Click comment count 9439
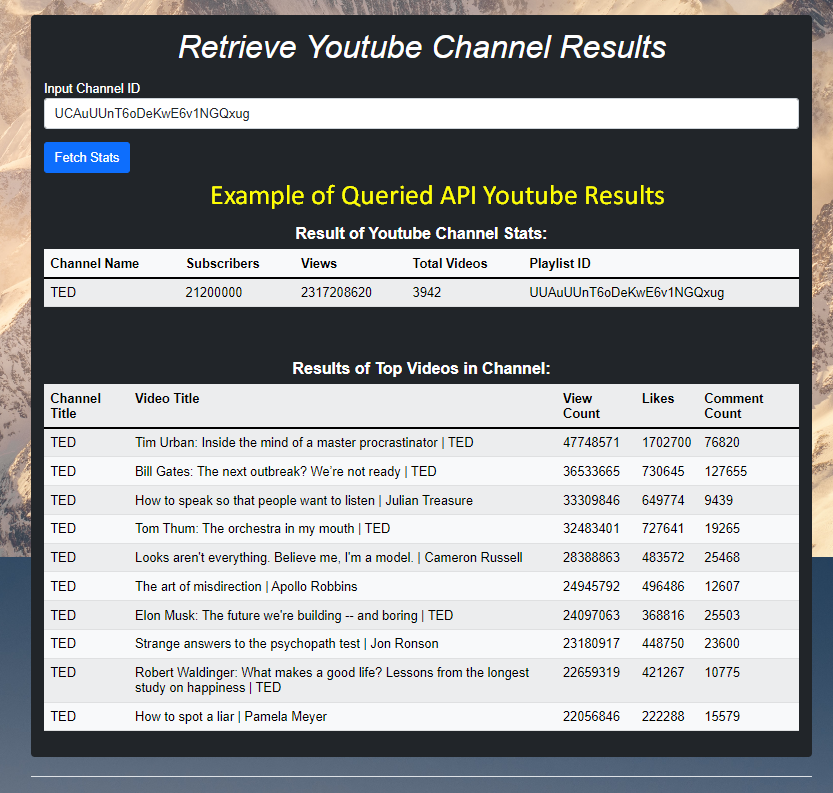This screenshot has height=793, width=833. click(x=719, y=500)
